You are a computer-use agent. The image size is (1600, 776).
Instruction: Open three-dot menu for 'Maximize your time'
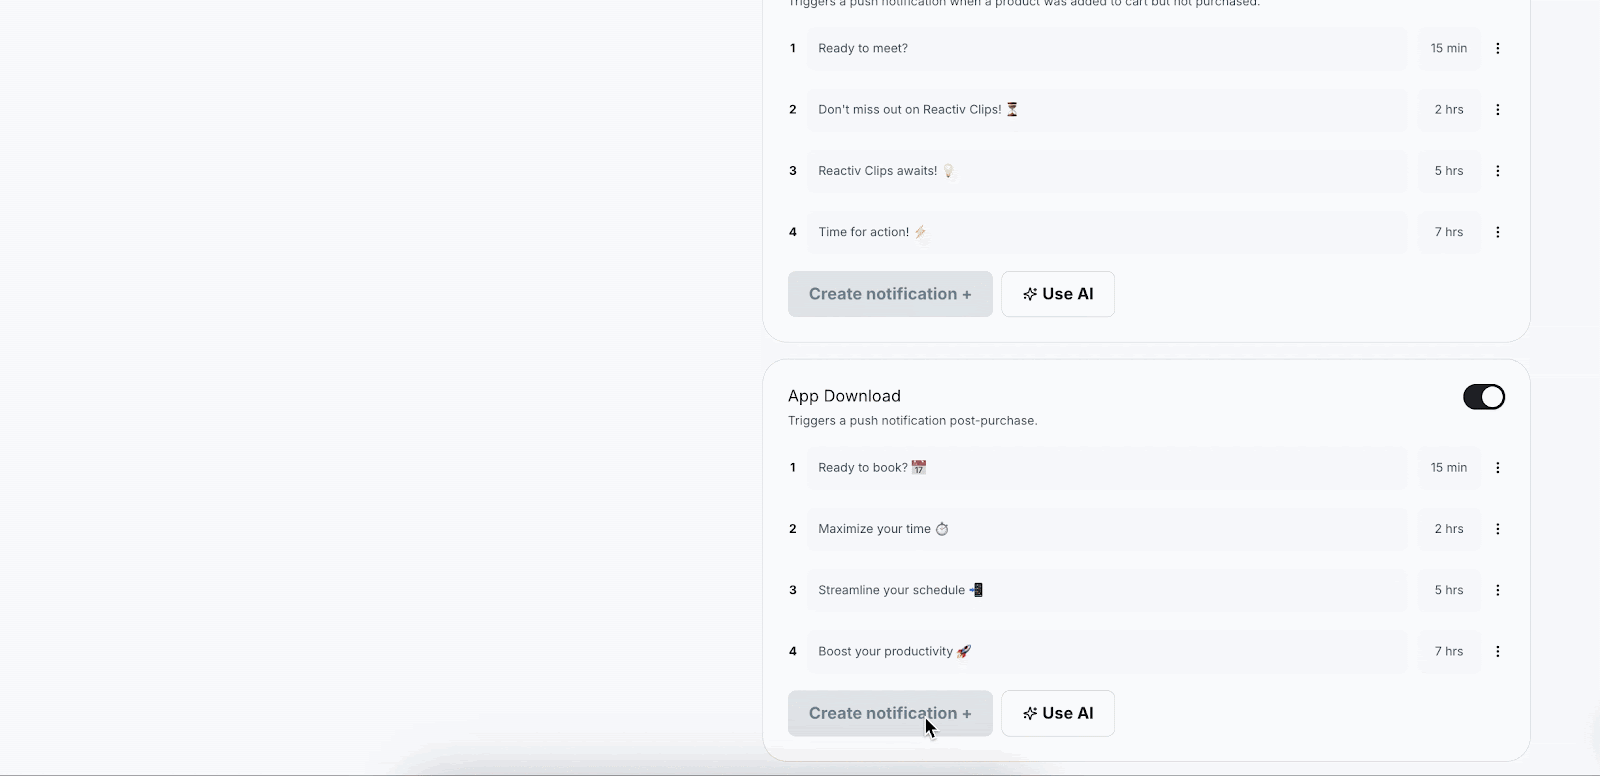(1497, 529)
